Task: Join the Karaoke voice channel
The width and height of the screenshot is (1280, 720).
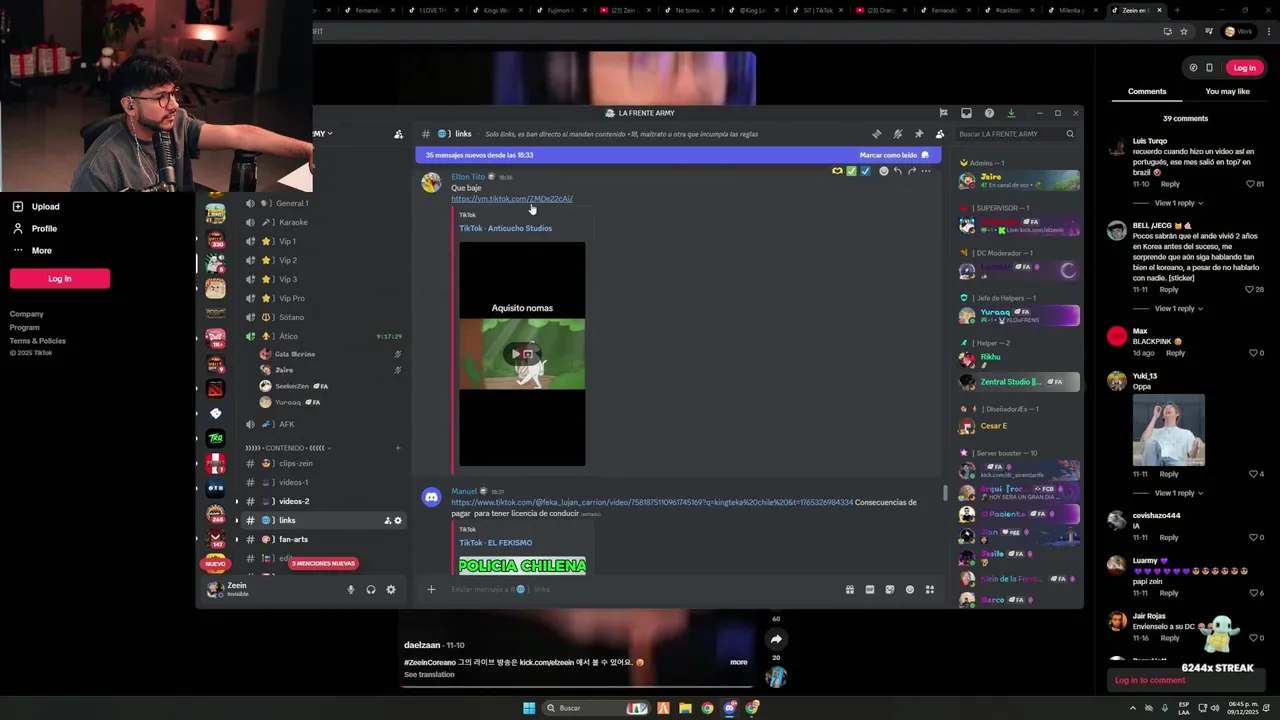Action: (x=326, y=222)
